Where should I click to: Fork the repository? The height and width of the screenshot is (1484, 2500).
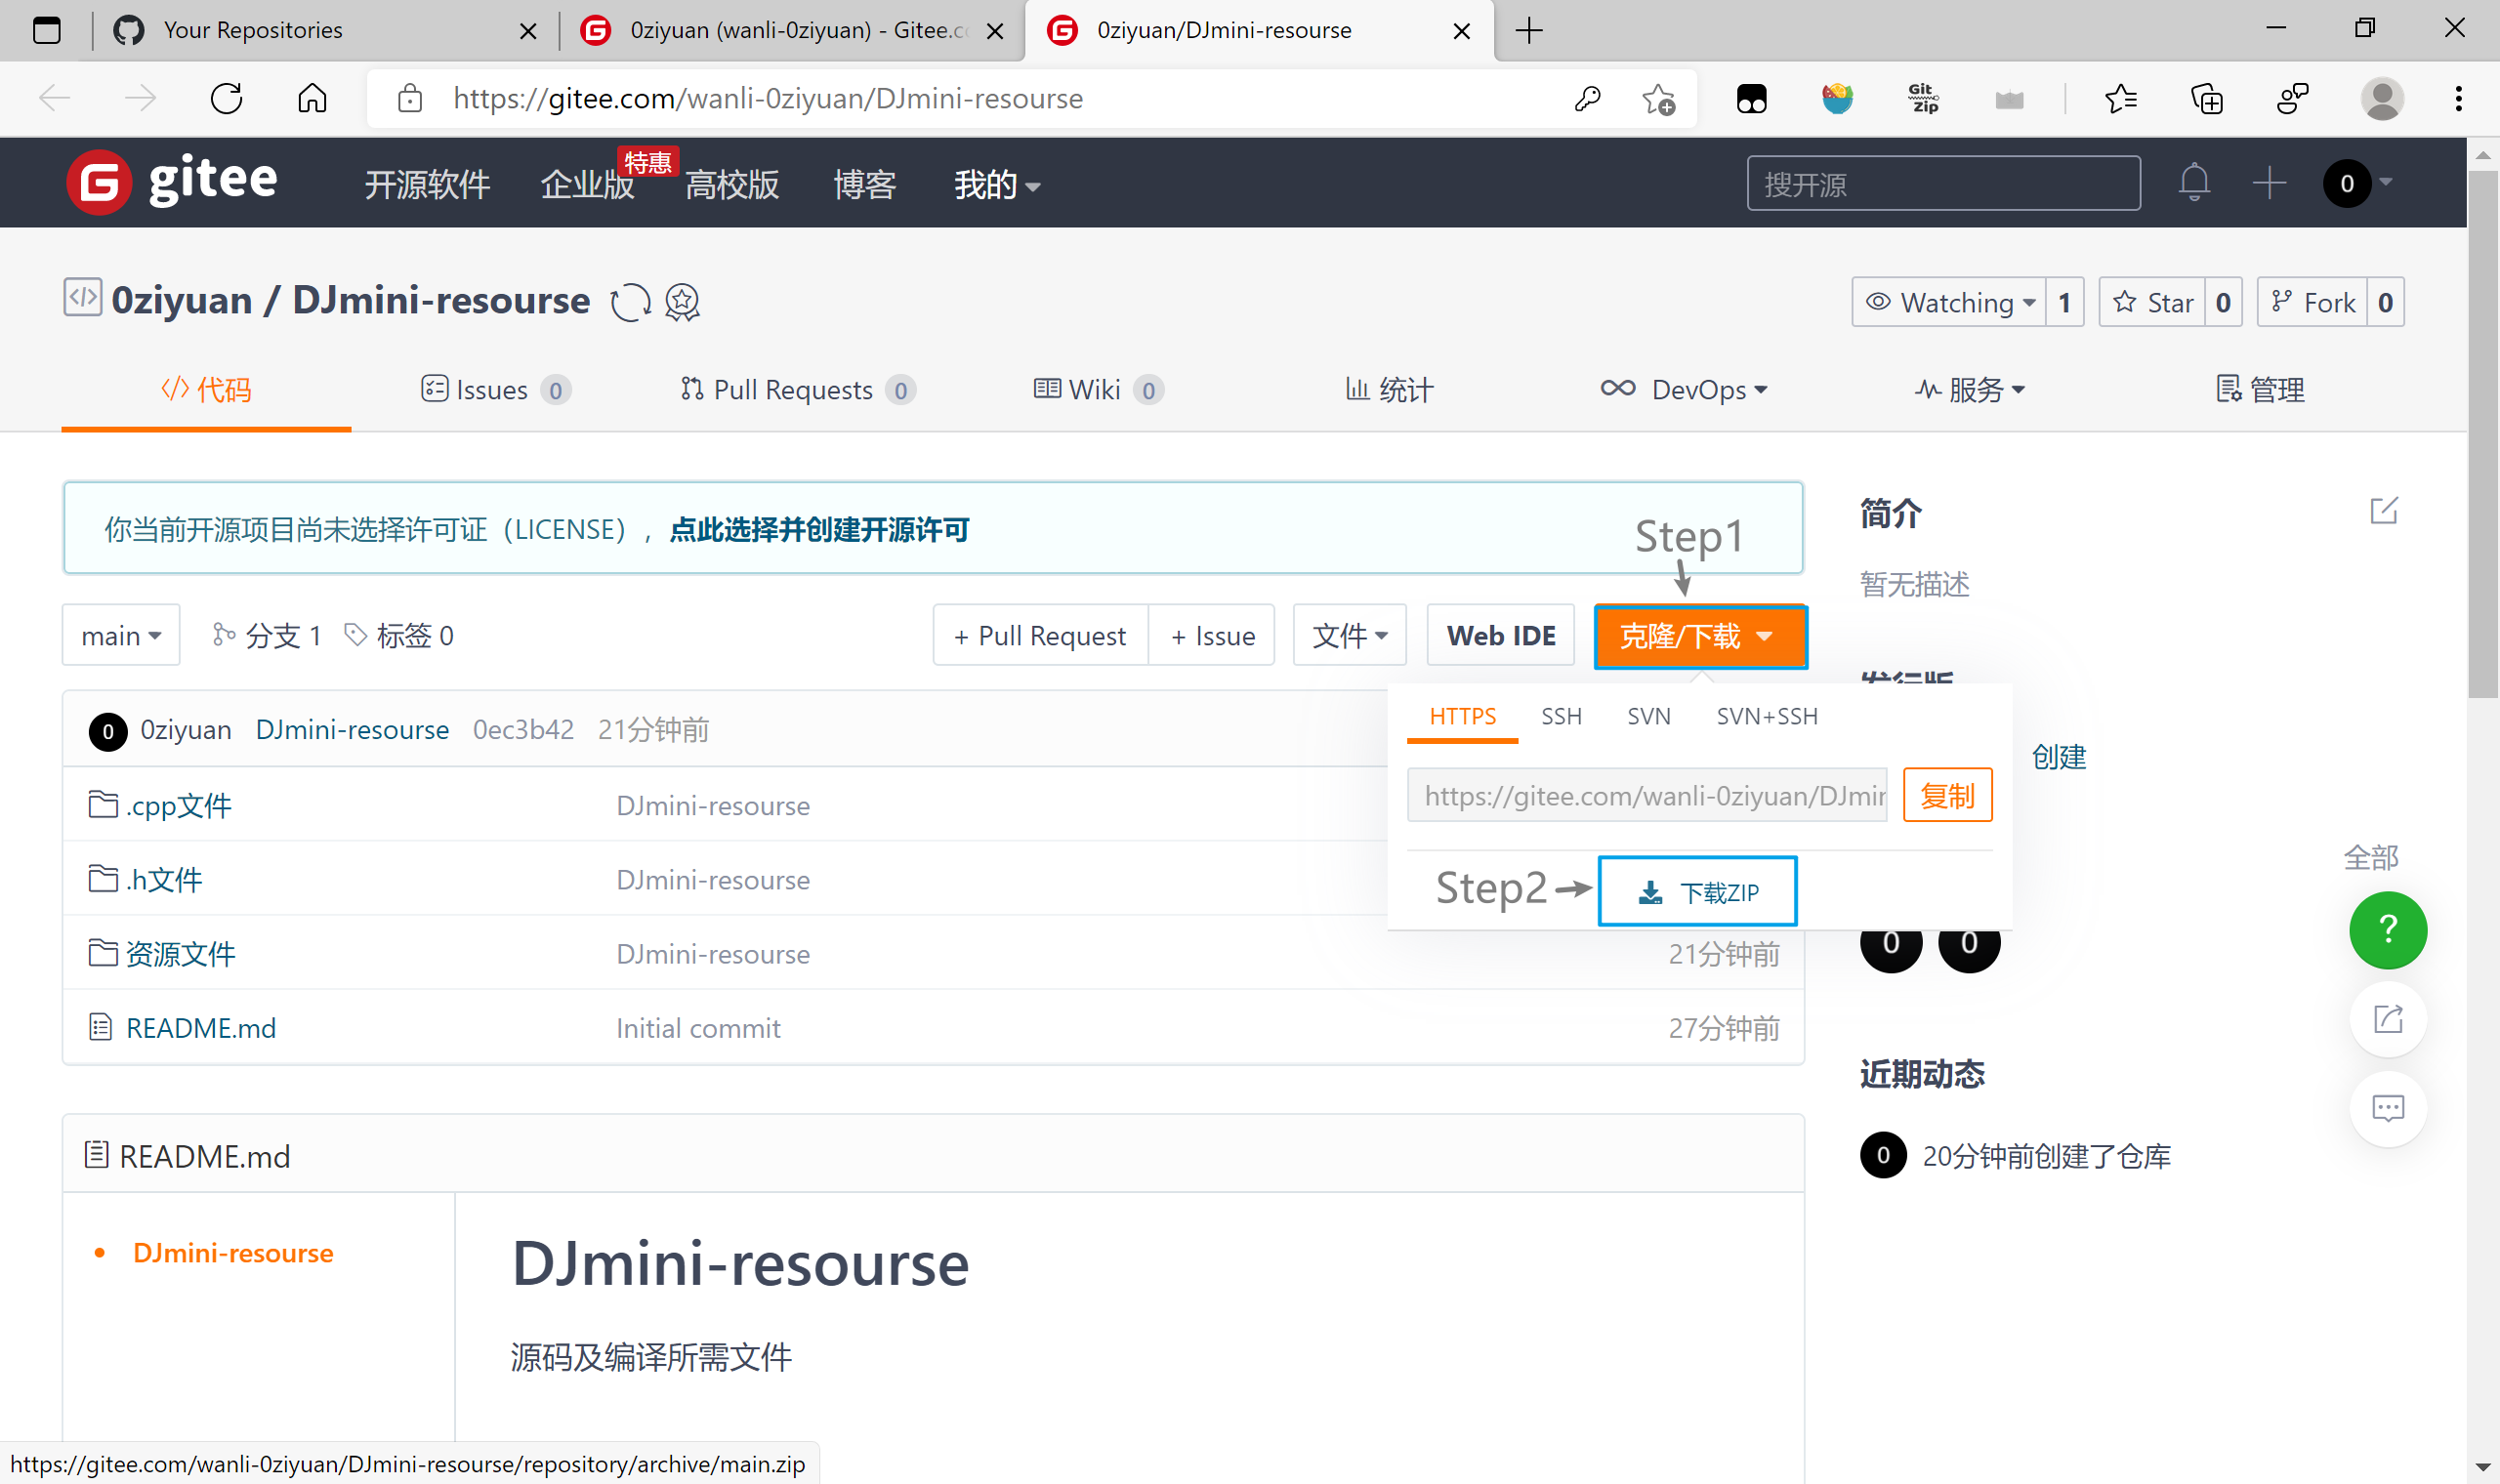click(x=2312, y=302)
